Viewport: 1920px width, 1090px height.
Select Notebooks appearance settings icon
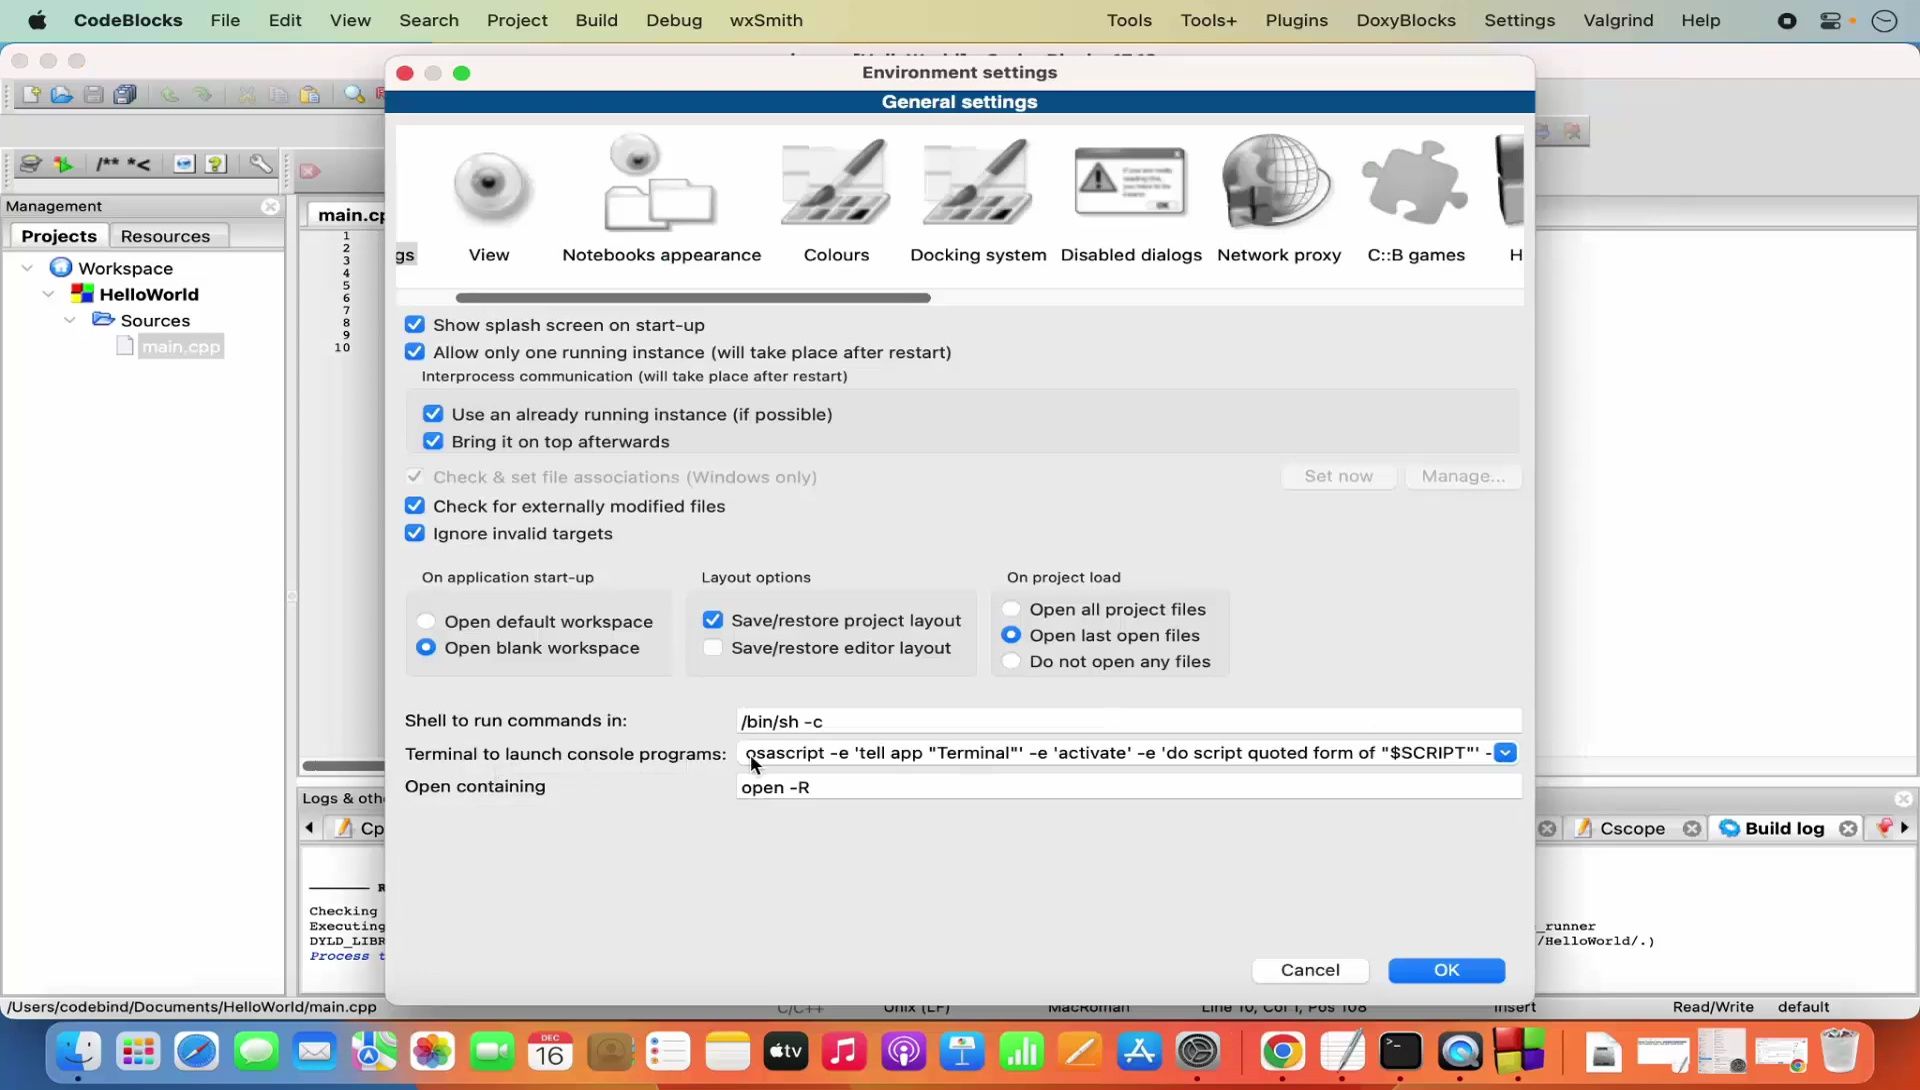coord(661,200)
